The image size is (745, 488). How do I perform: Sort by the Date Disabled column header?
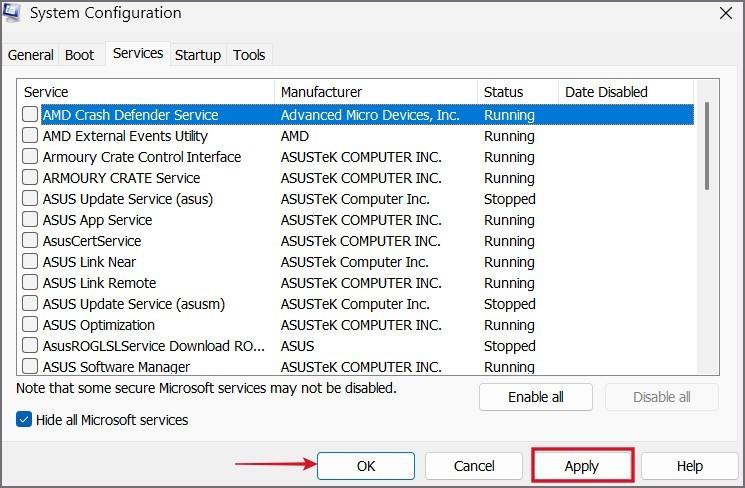point(626,92)
